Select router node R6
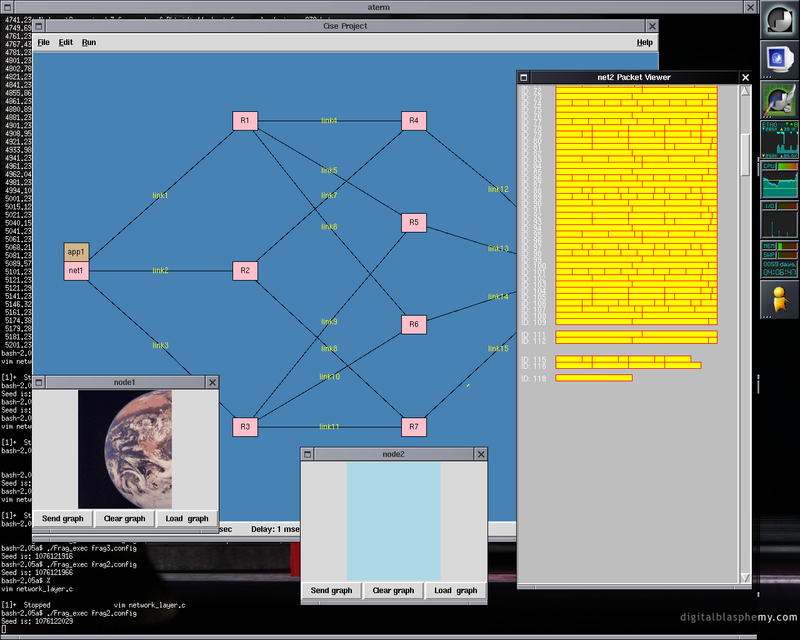 [x=414, y=324]
